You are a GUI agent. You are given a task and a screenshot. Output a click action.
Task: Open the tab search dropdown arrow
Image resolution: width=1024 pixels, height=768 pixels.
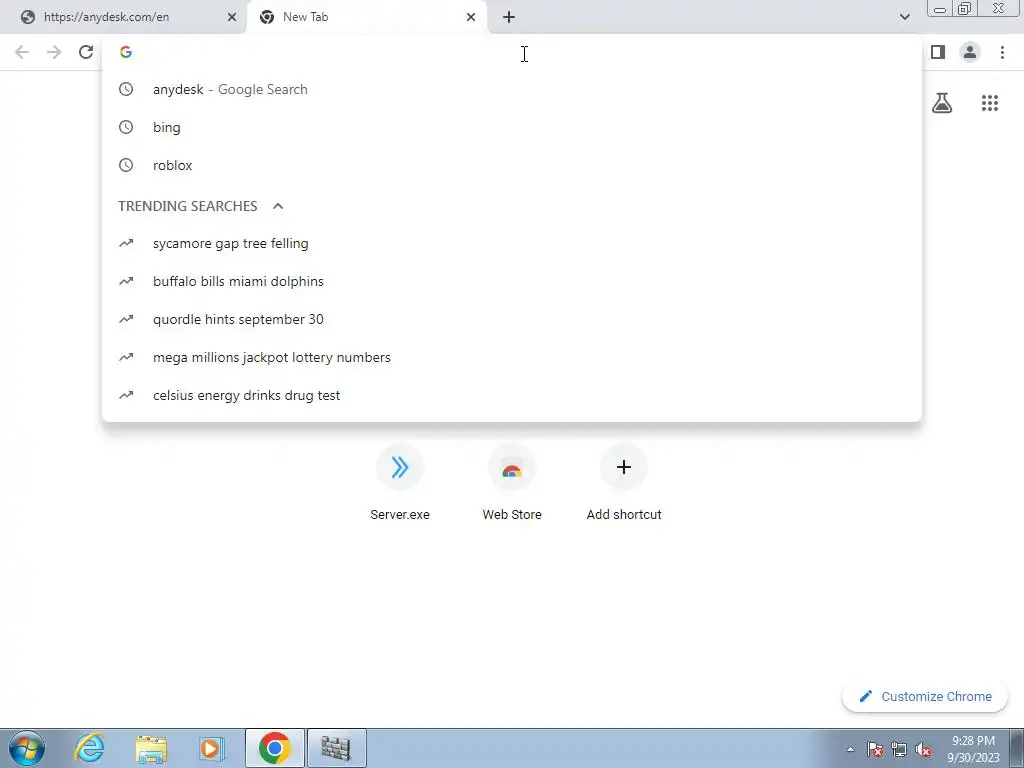pos(904,17)
